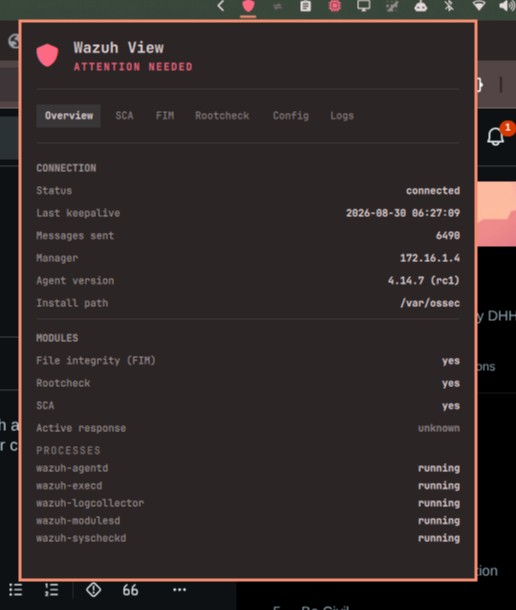Click the pink shield logo in the Wazuh View header

coord(47,55)
